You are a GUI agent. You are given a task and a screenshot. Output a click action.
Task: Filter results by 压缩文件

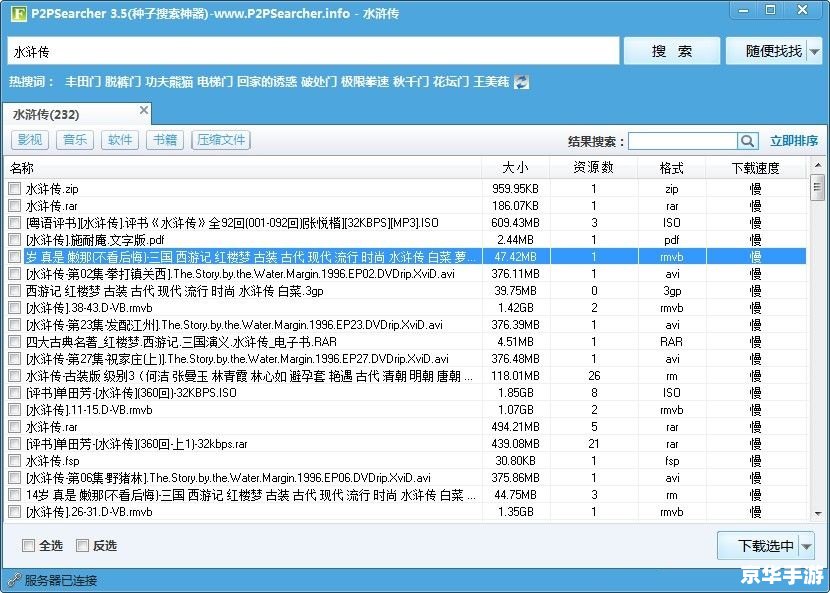(221, 140)
